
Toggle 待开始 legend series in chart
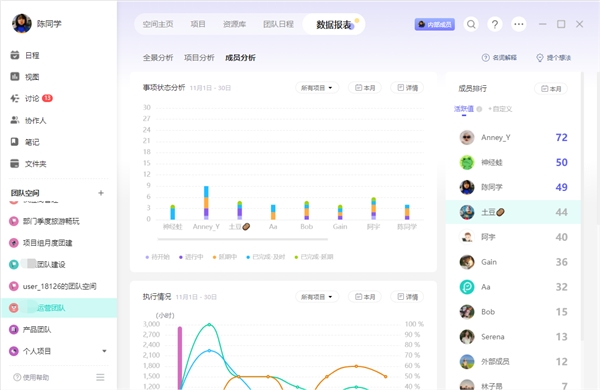pyautogui.click(x=158, y=257)
